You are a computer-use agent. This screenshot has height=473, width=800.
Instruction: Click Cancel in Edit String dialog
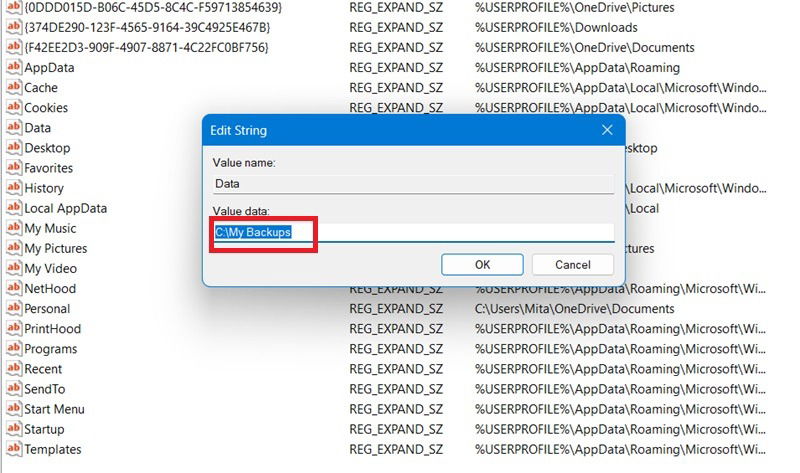[x=572, y=264]
